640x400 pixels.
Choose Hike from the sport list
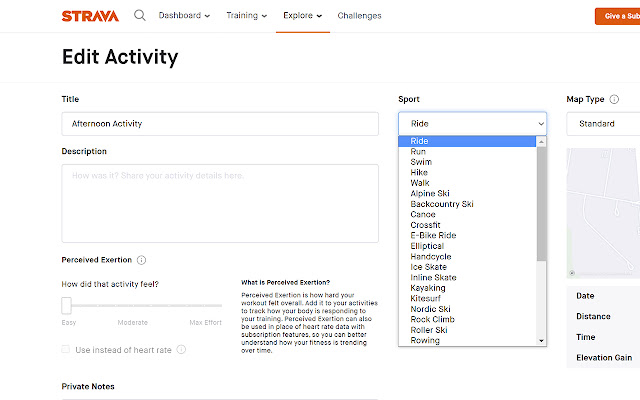point(467,172)
